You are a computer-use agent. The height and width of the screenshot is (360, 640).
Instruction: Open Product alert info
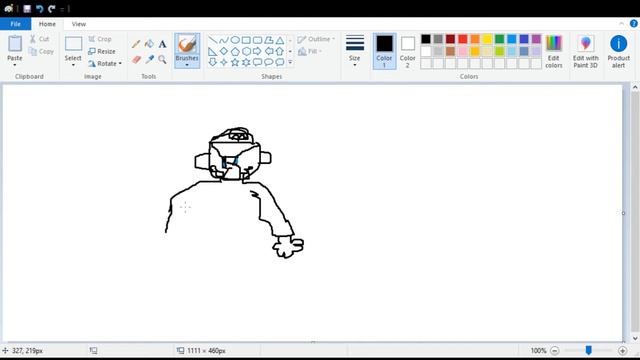pyautogui.click(x=618, y=51)
